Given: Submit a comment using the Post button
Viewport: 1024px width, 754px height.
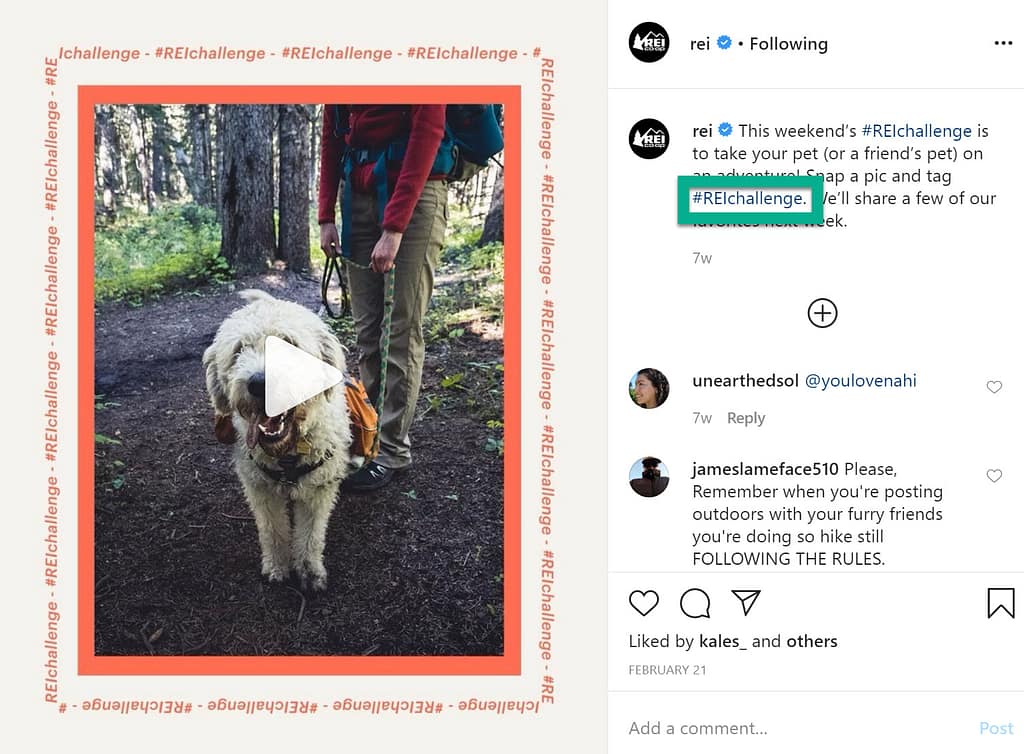Looking at the screenshot, I should coord(996,728).
